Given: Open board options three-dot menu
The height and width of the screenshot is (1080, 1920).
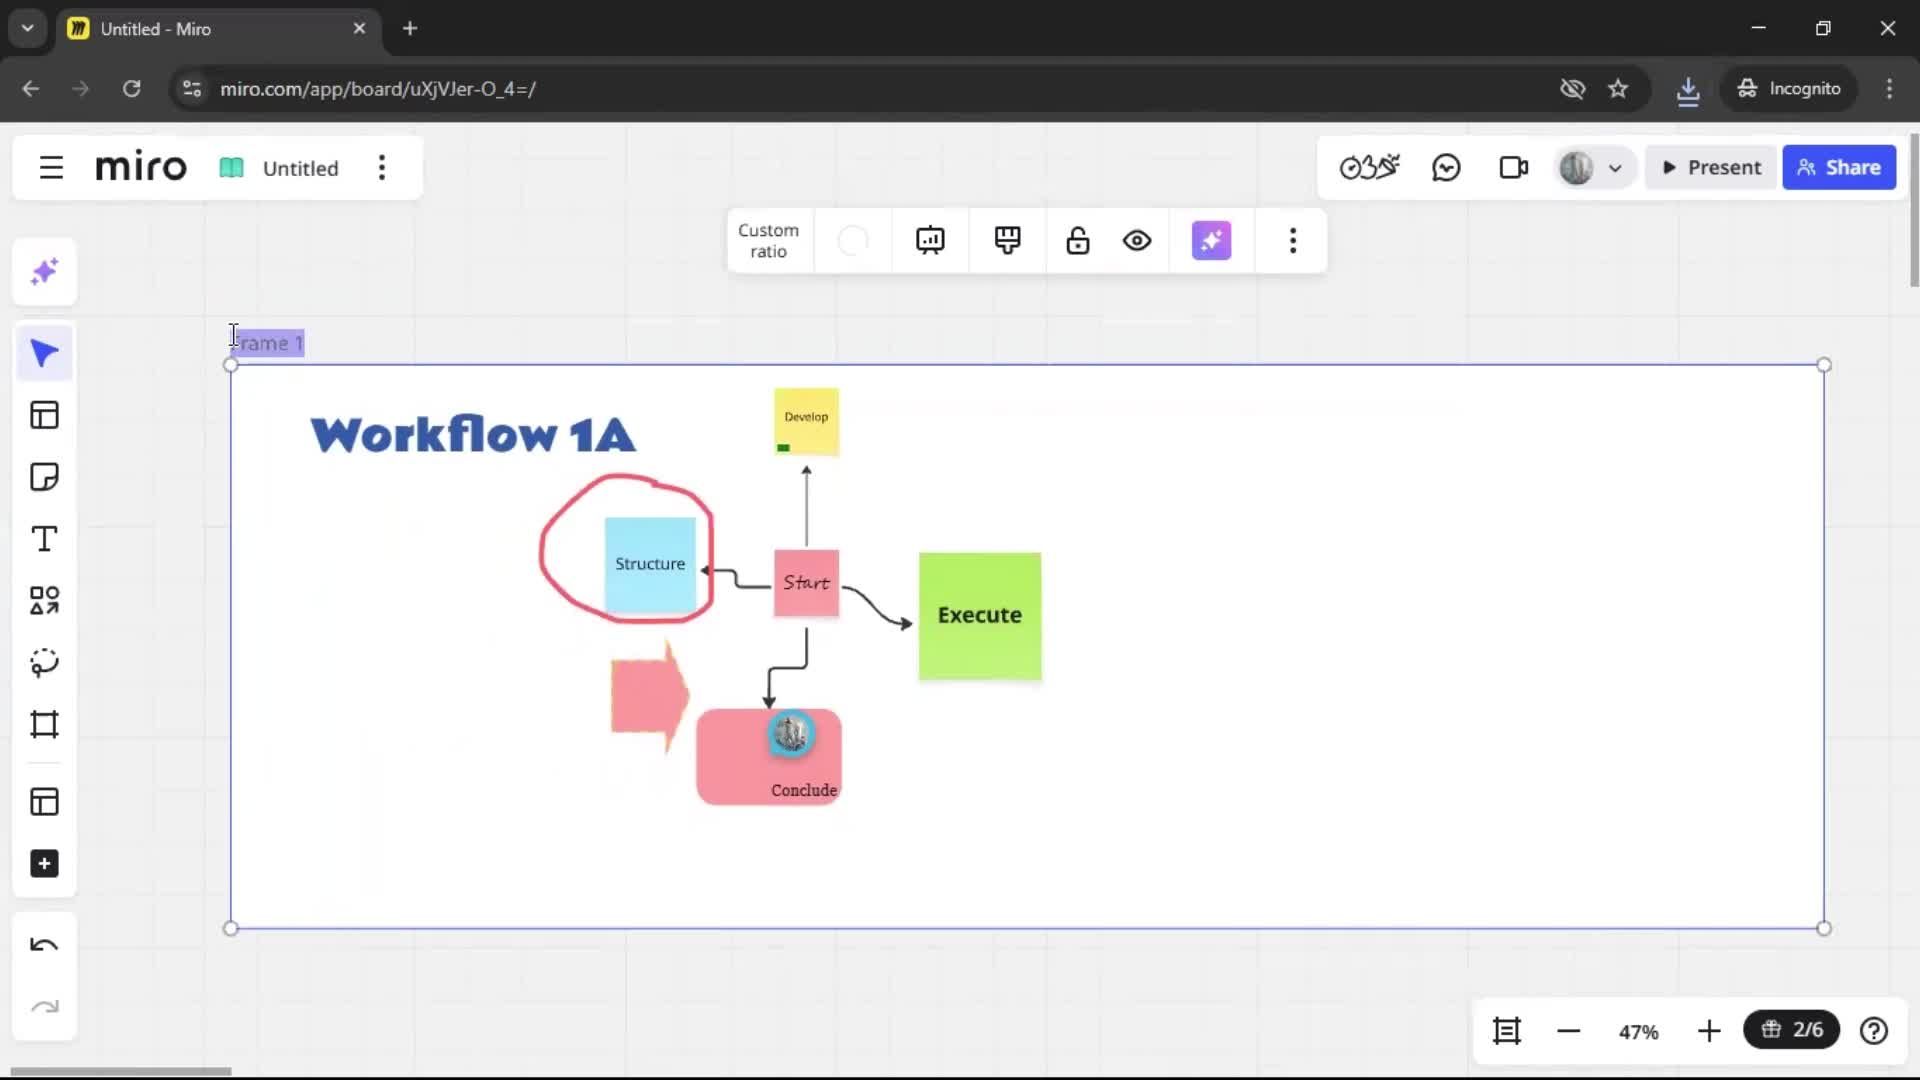Looking at the screenshot, I should pos(382,168).
